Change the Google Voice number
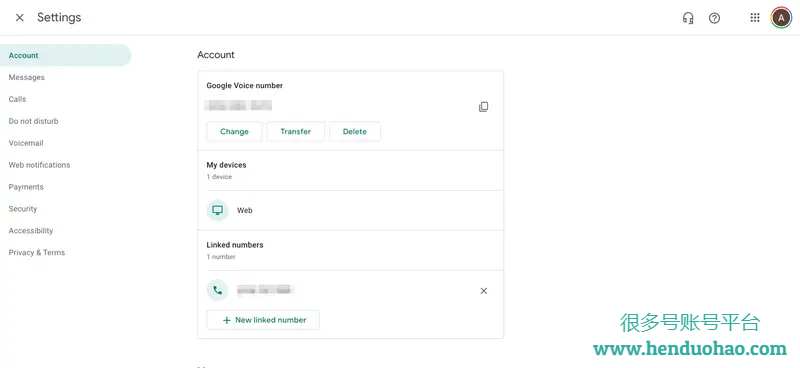This screenshot has width=800, height=368. click(x=234, y=131)
